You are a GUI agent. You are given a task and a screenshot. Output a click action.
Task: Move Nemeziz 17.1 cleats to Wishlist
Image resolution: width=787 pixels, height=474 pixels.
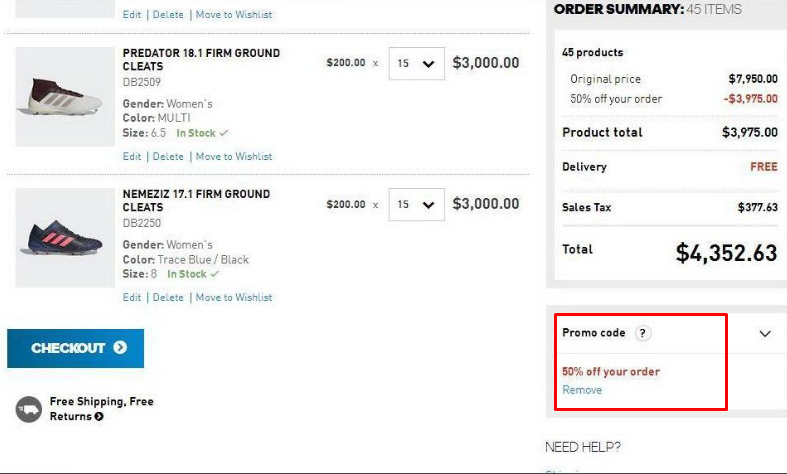point(234,298)
